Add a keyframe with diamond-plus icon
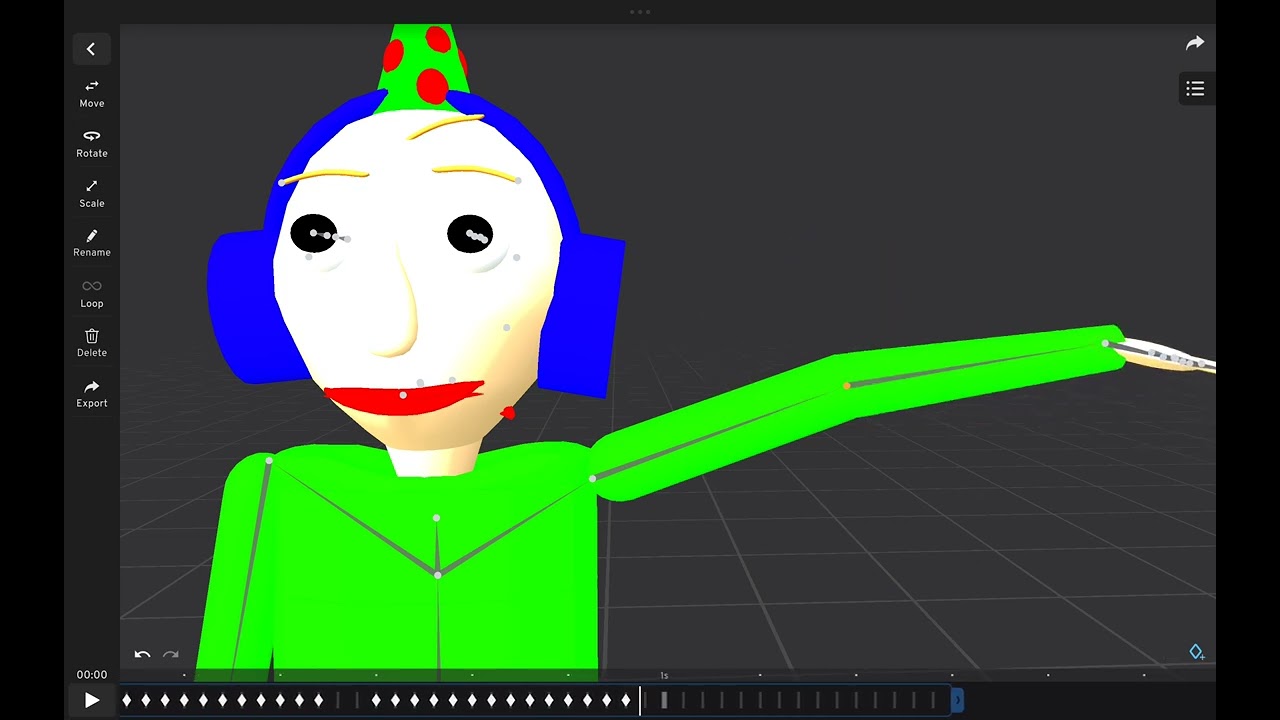1280x720 pixels. point(1196,652)
